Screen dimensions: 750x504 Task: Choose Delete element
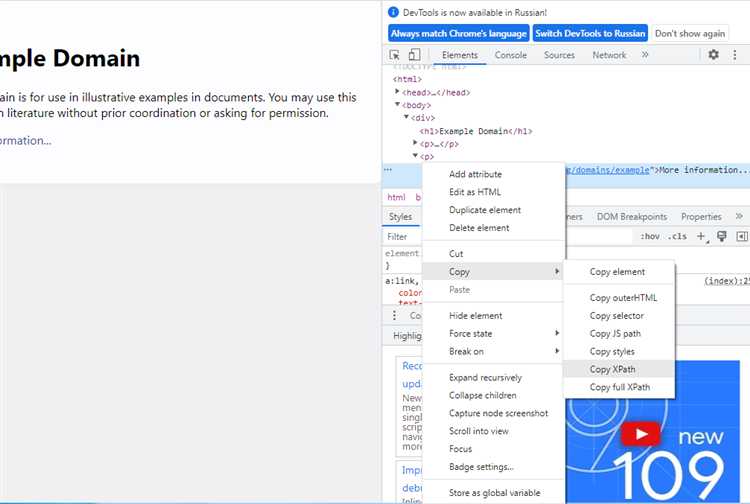[493, 228]
